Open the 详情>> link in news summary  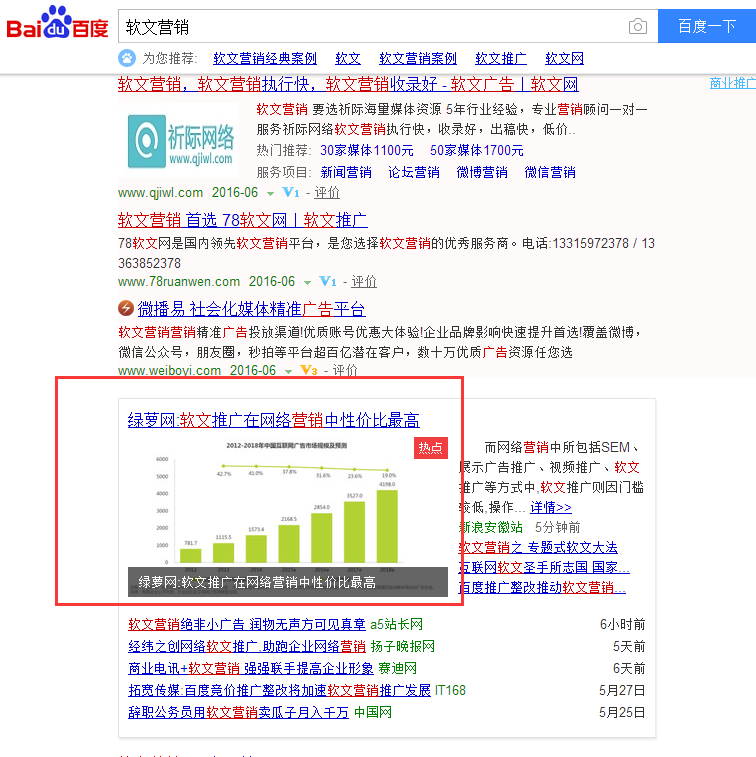coord(551,508)
